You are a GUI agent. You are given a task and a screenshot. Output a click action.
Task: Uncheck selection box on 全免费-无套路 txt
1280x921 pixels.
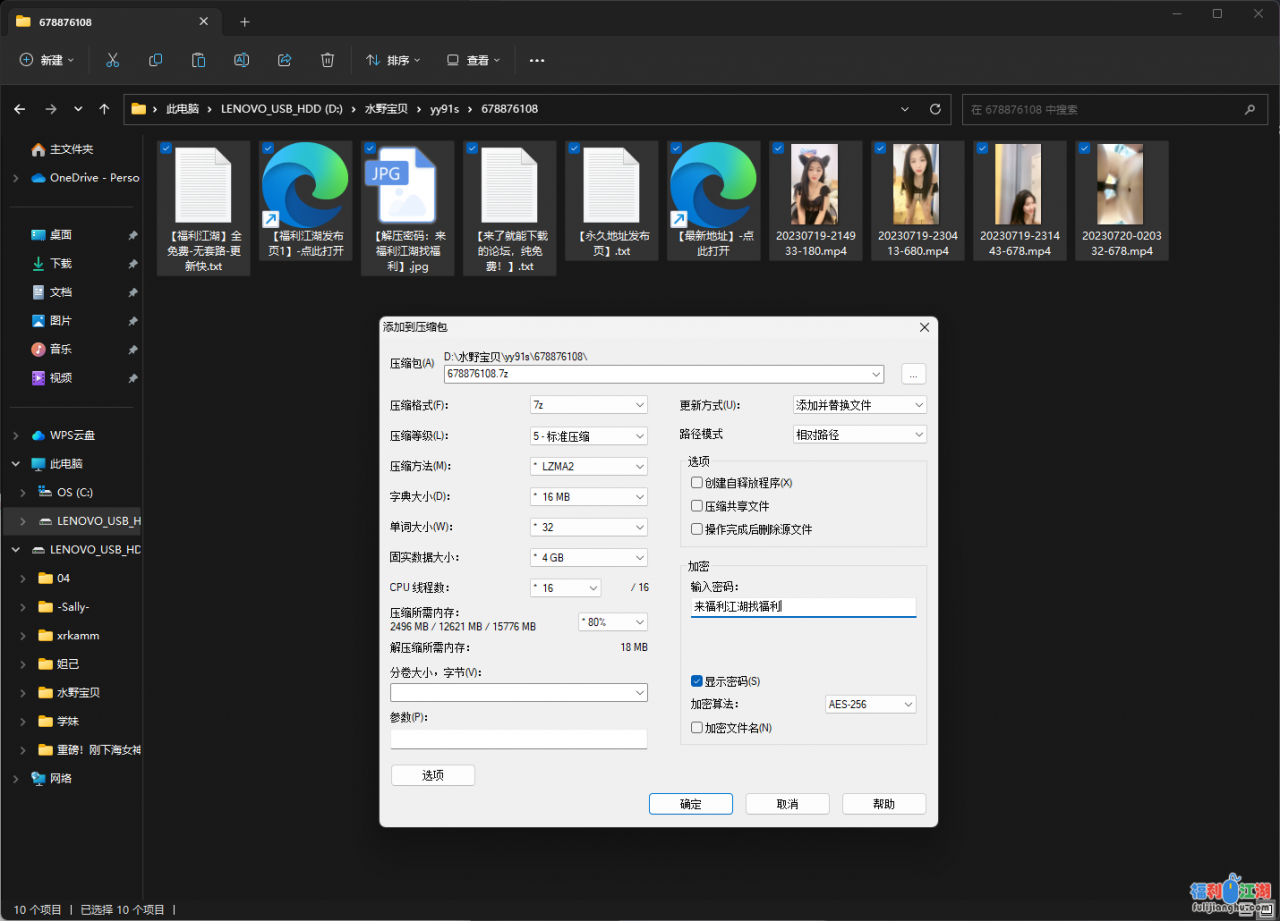click(x=165, y=148)
